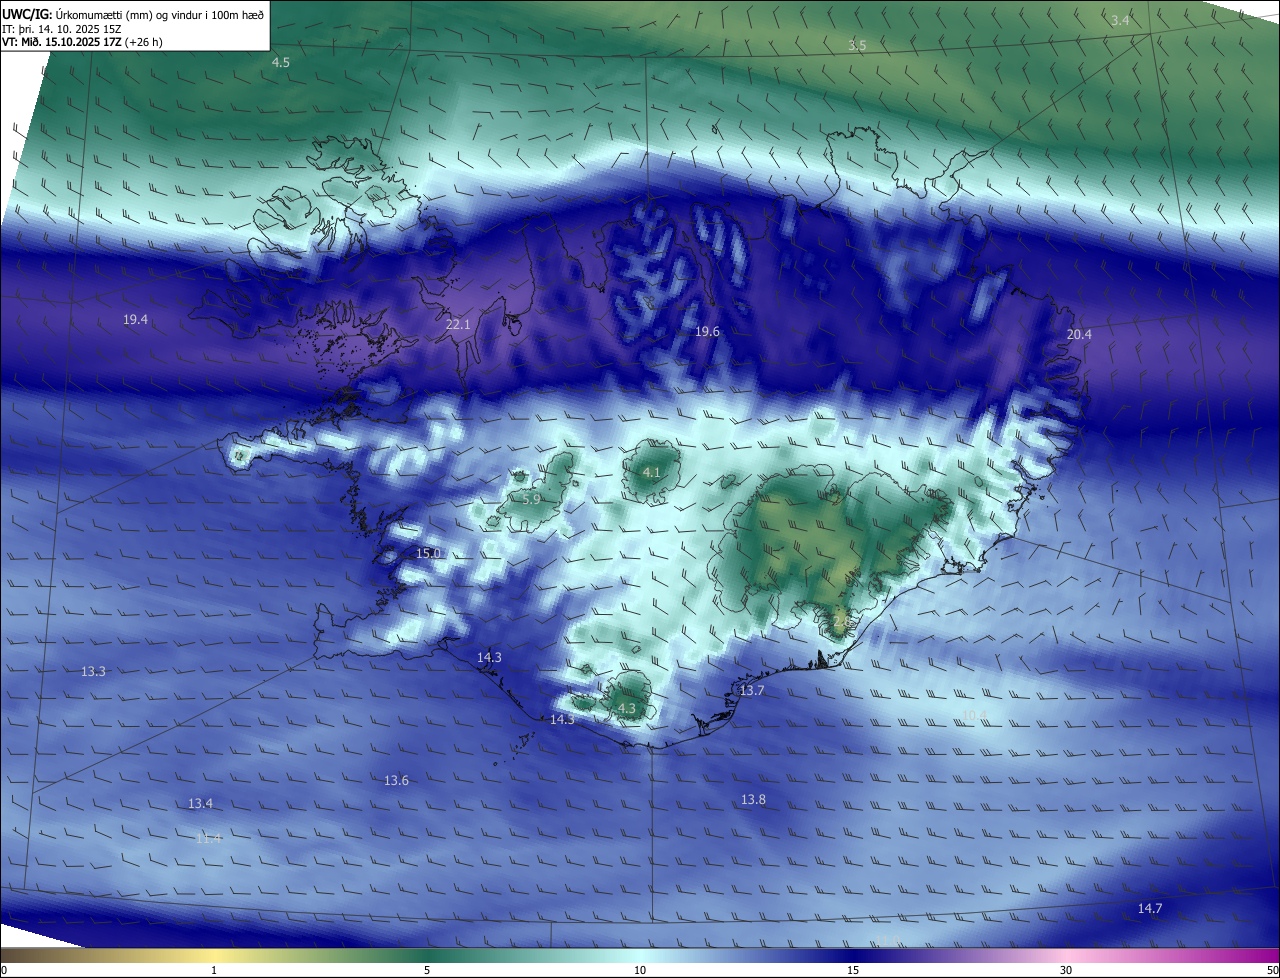Click the 10 tick on the colour scale
1280x978 pixels.
pos(640,970)
